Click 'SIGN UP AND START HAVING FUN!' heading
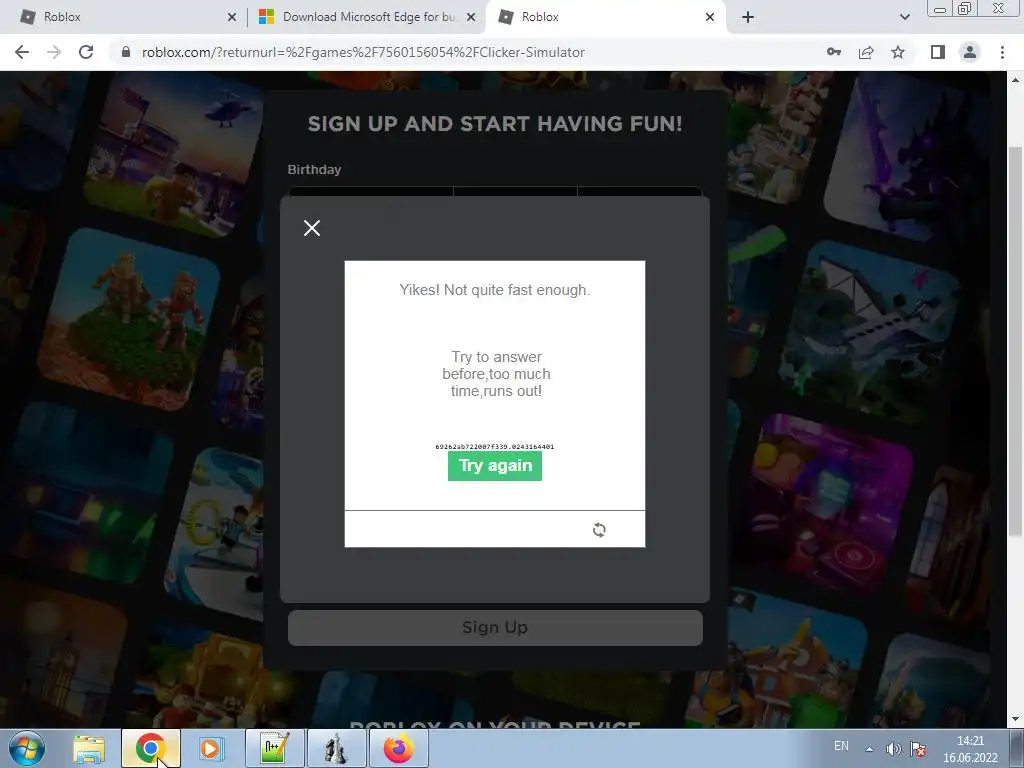This screenshot has height=768, width=1024. [495, 123]
